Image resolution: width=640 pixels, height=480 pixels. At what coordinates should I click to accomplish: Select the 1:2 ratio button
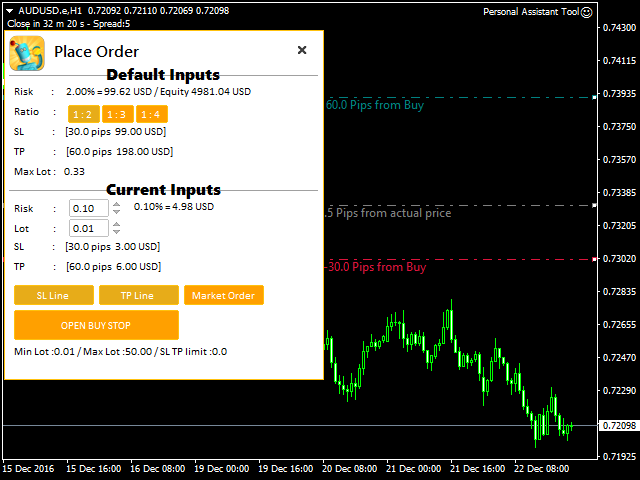point(84,114)
